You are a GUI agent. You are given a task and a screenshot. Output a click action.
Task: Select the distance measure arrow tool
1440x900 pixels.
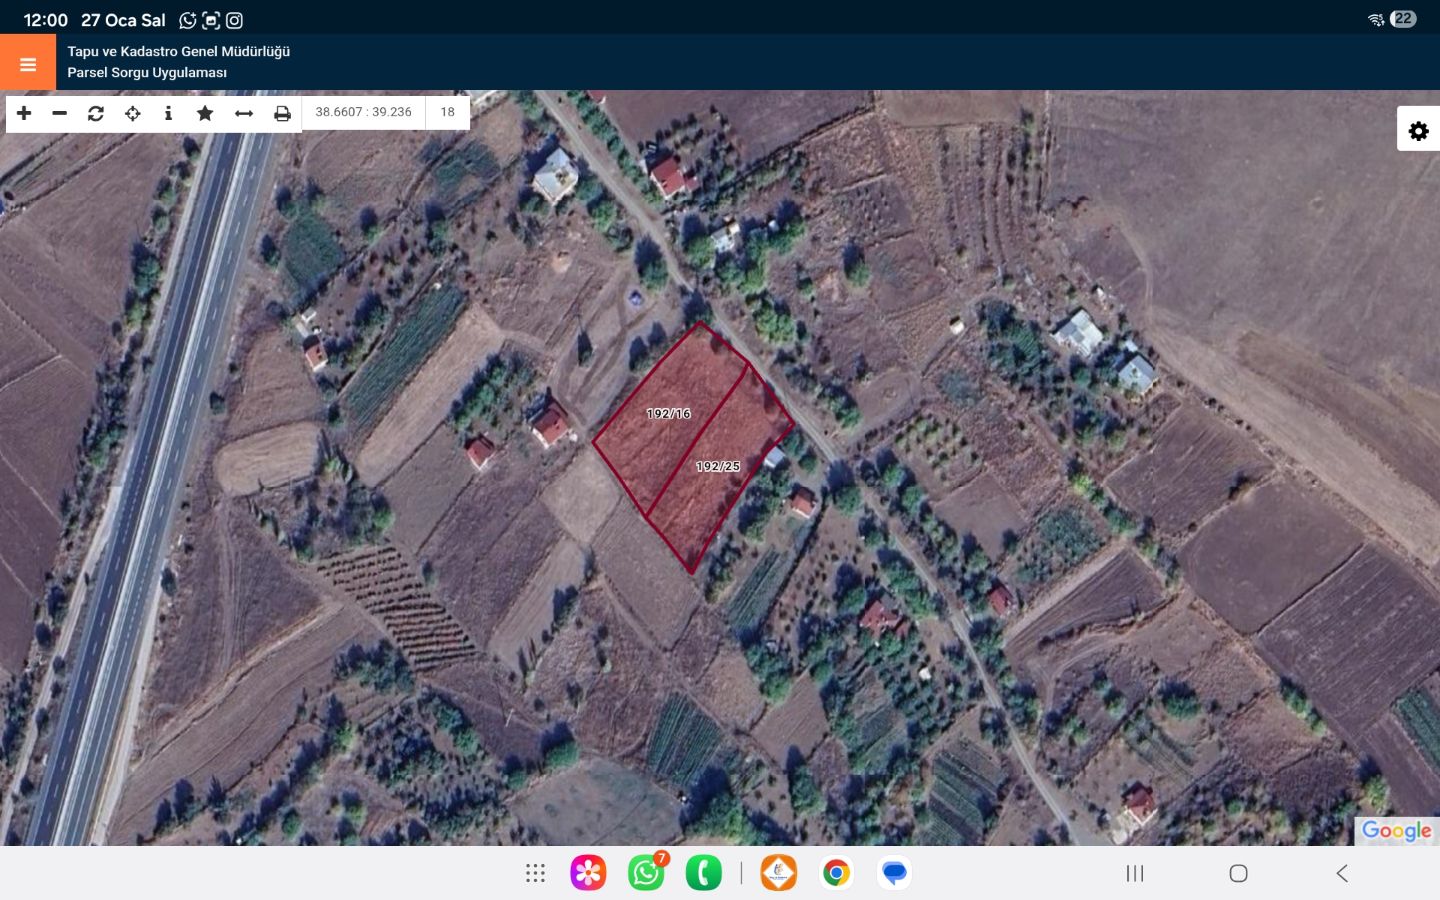click(244, 113)
